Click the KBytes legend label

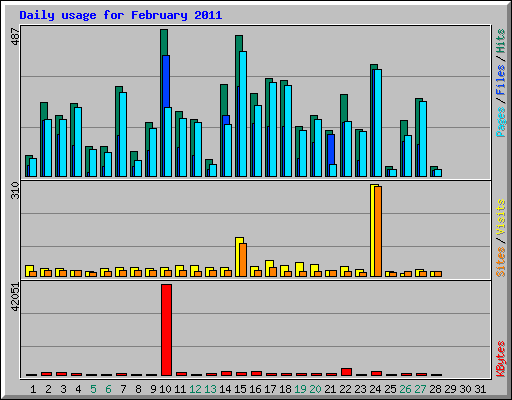click(501, 359)
